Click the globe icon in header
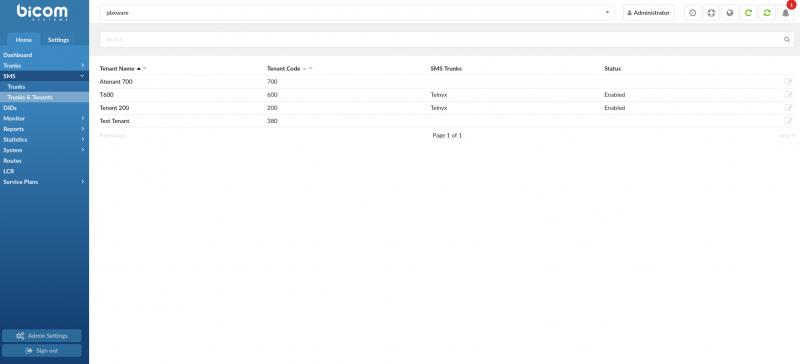Viewport: 800px width, 364px height. pos(730,13)
